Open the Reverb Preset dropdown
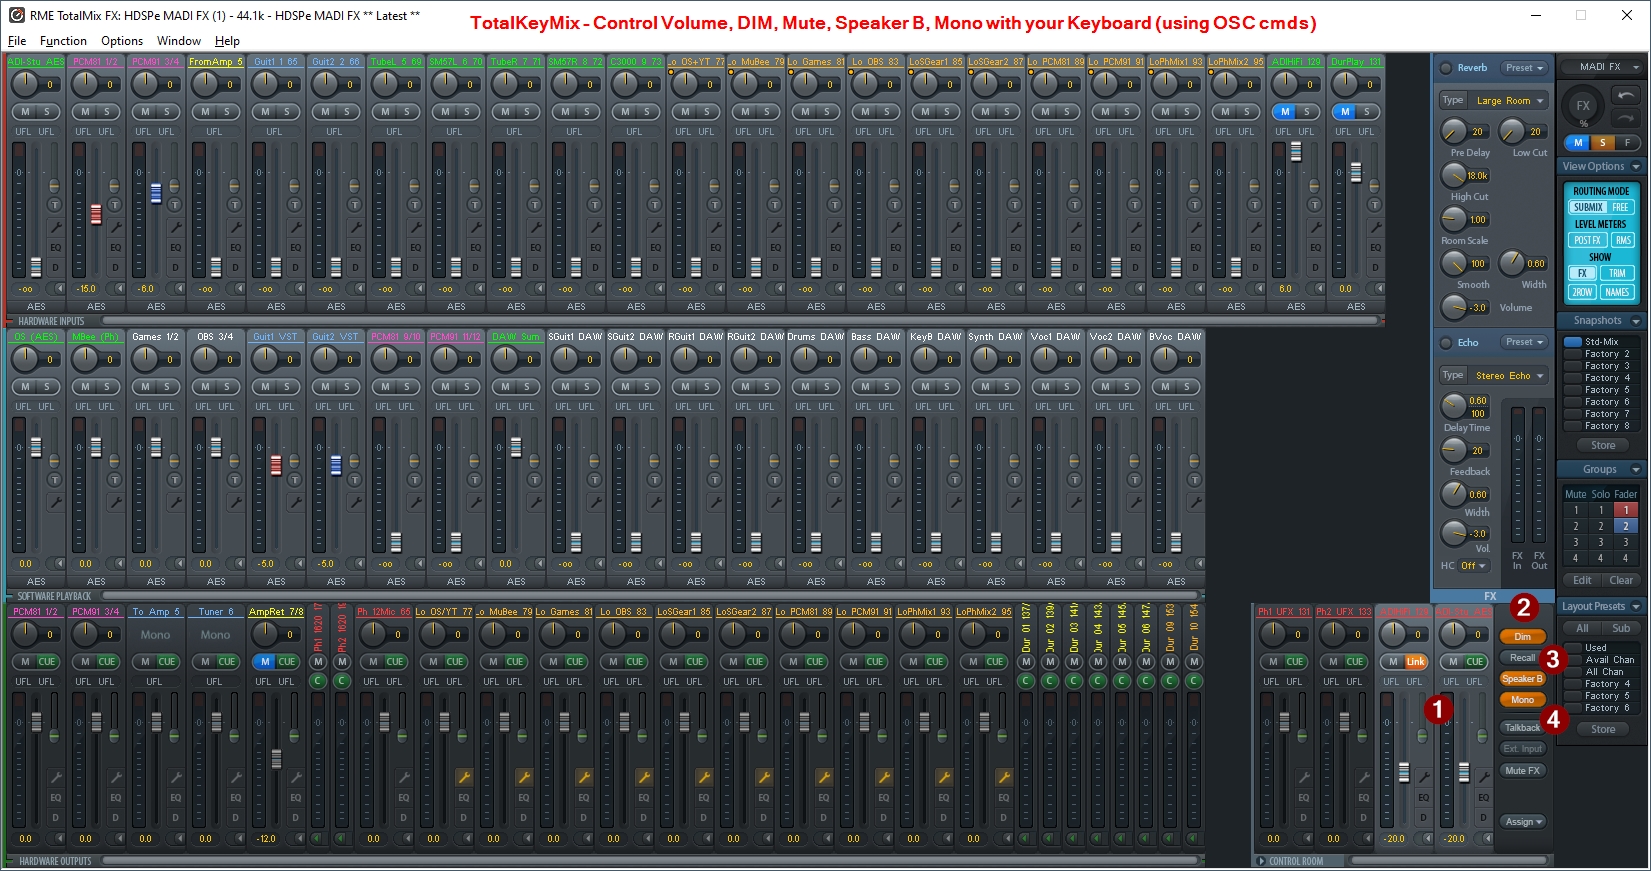 coord(1525,68)
